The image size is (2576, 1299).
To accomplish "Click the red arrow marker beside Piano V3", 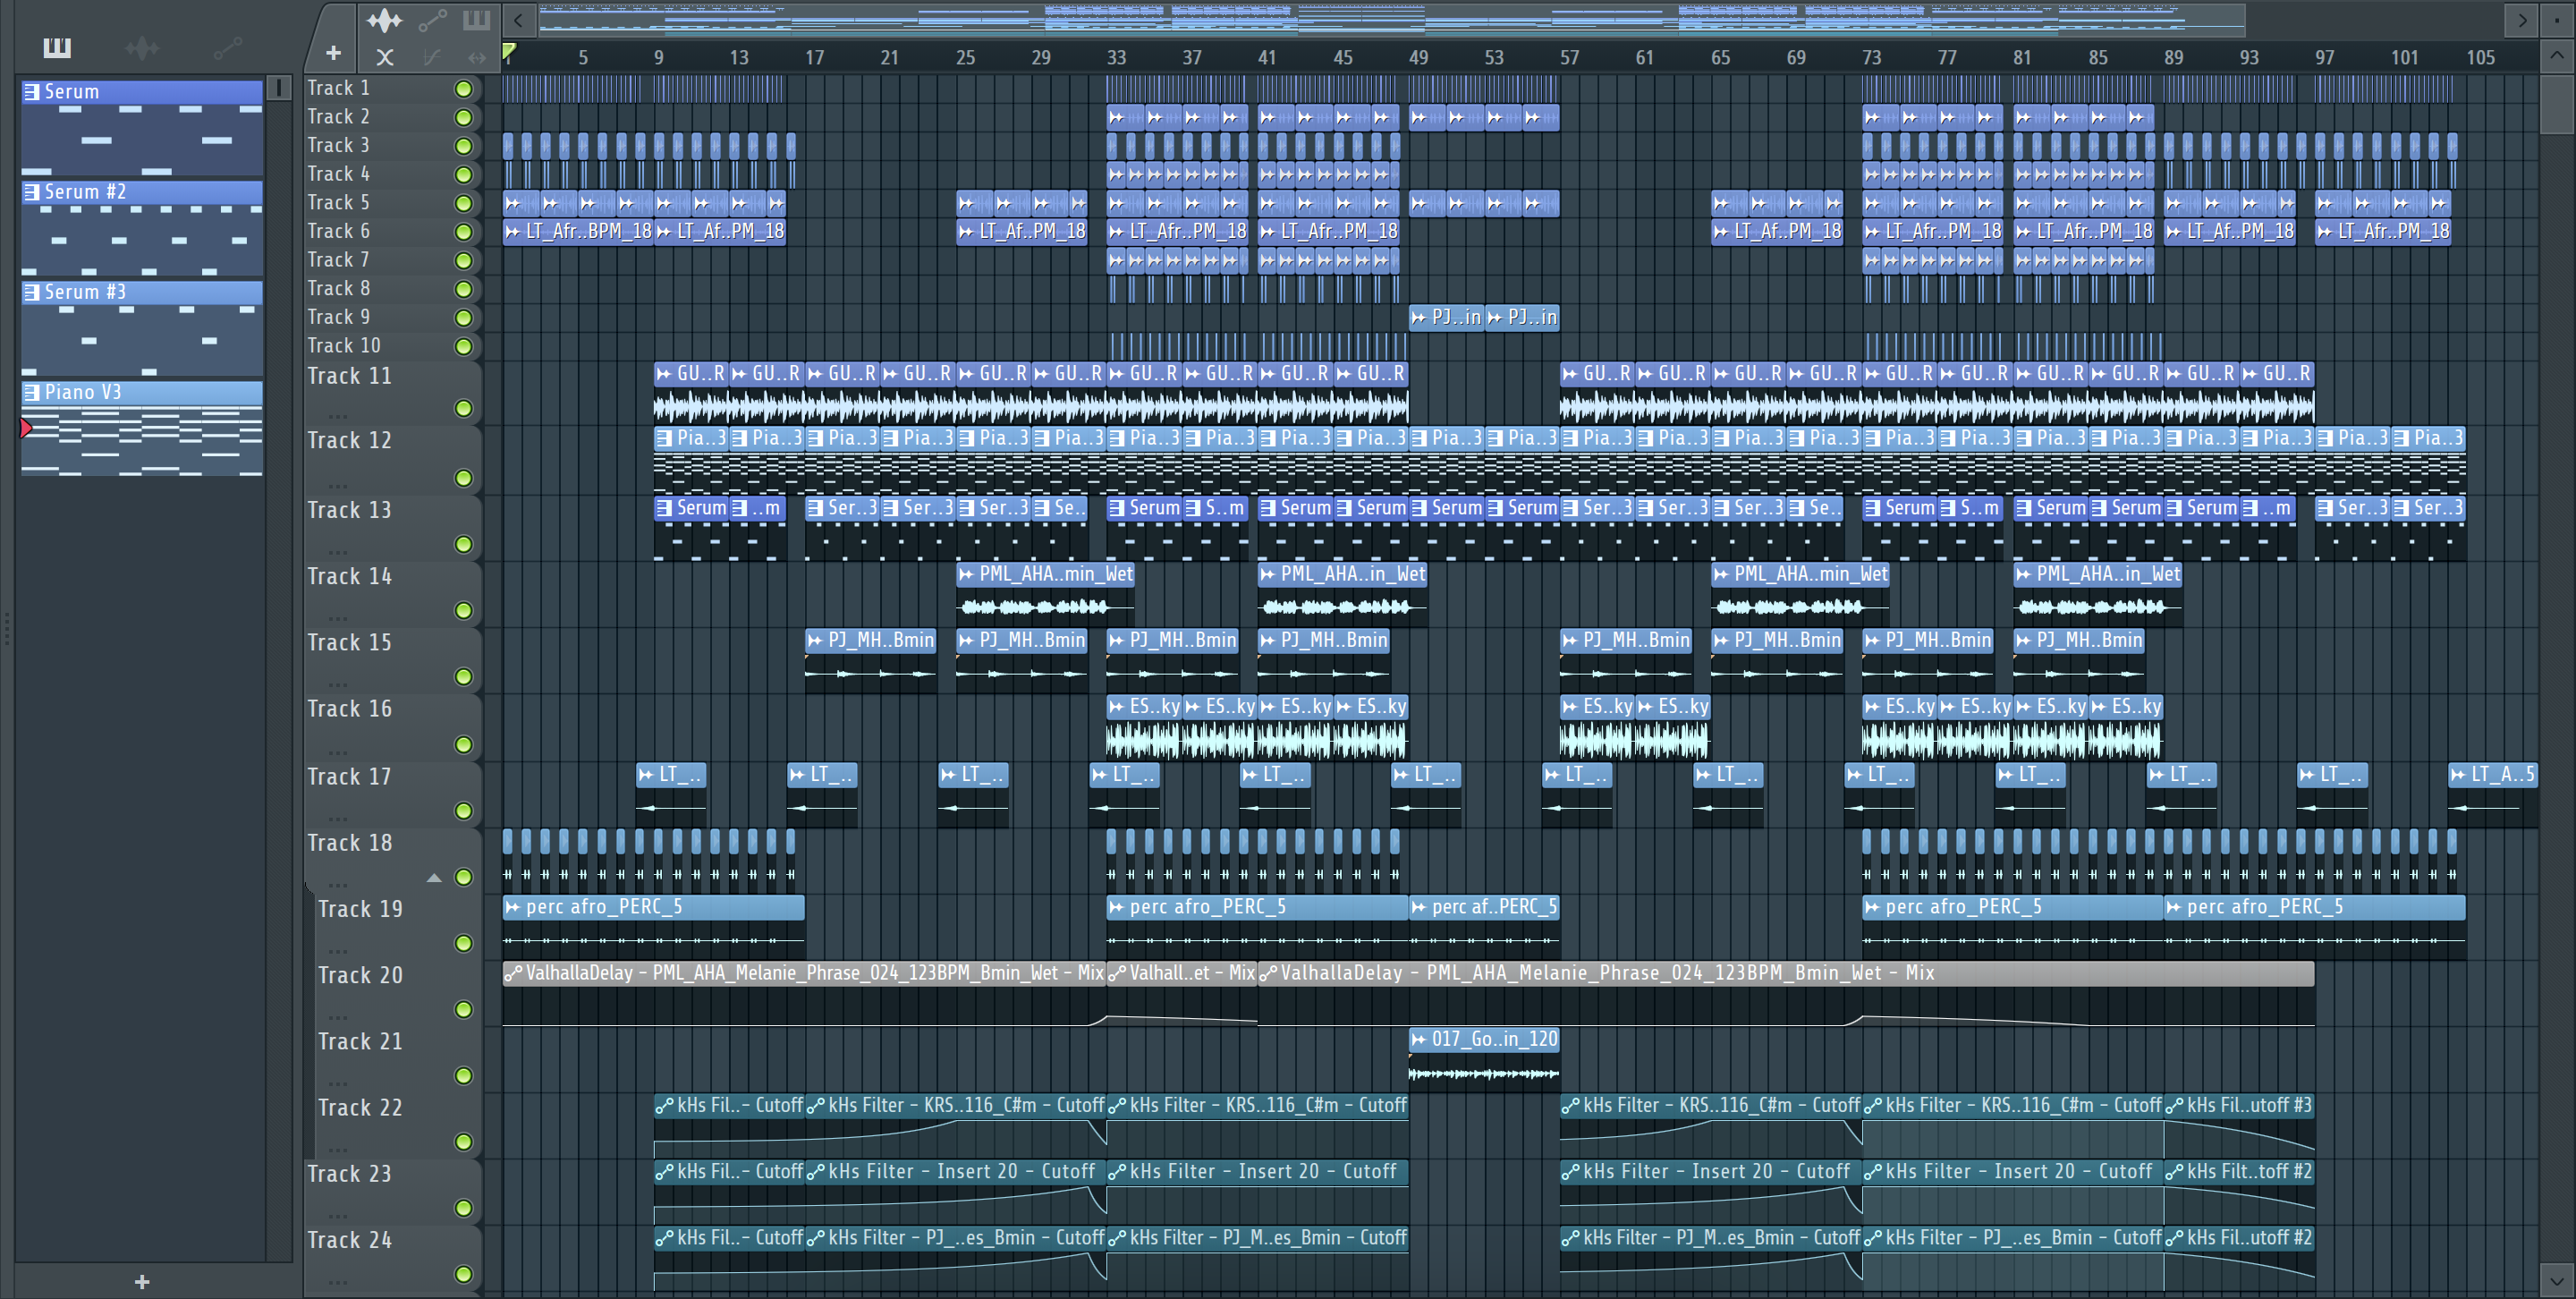I will pos(26,428).
